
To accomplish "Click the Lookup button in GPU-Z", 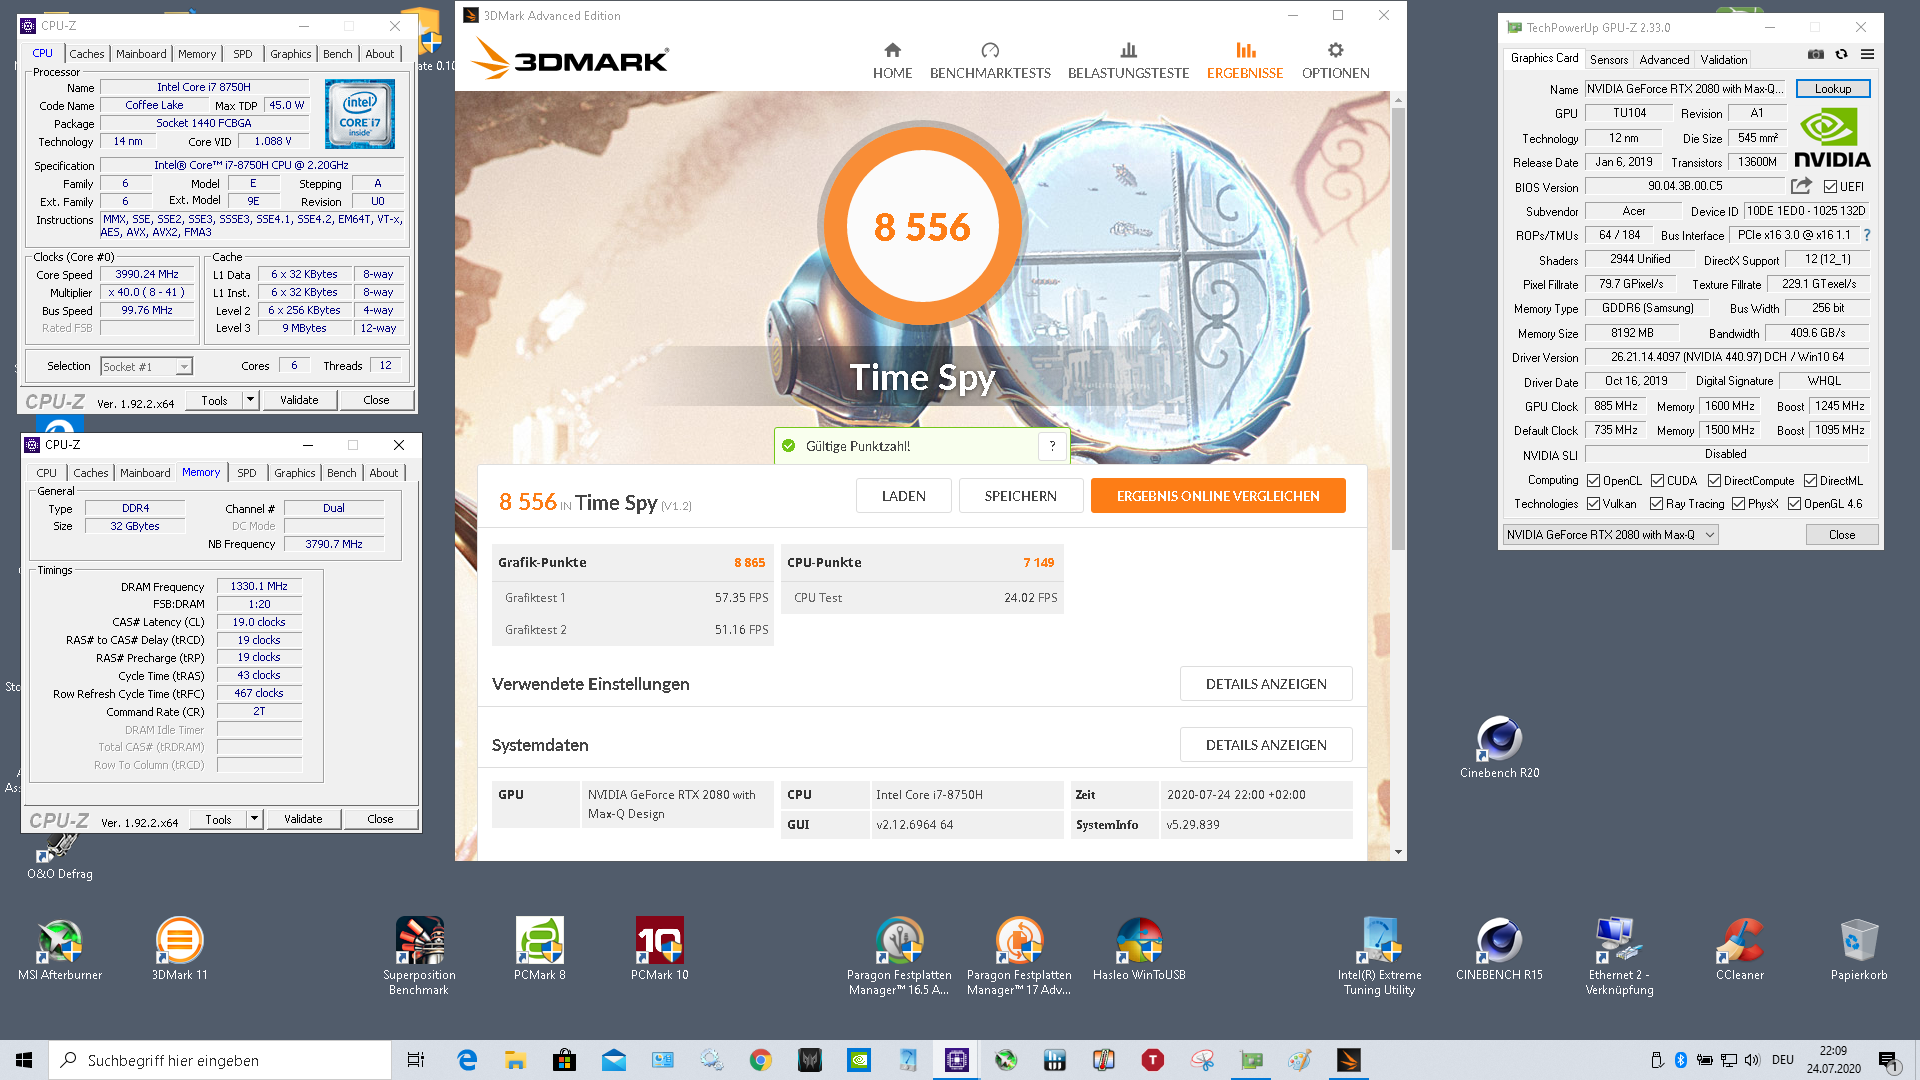I will [x=1833, y=89].
